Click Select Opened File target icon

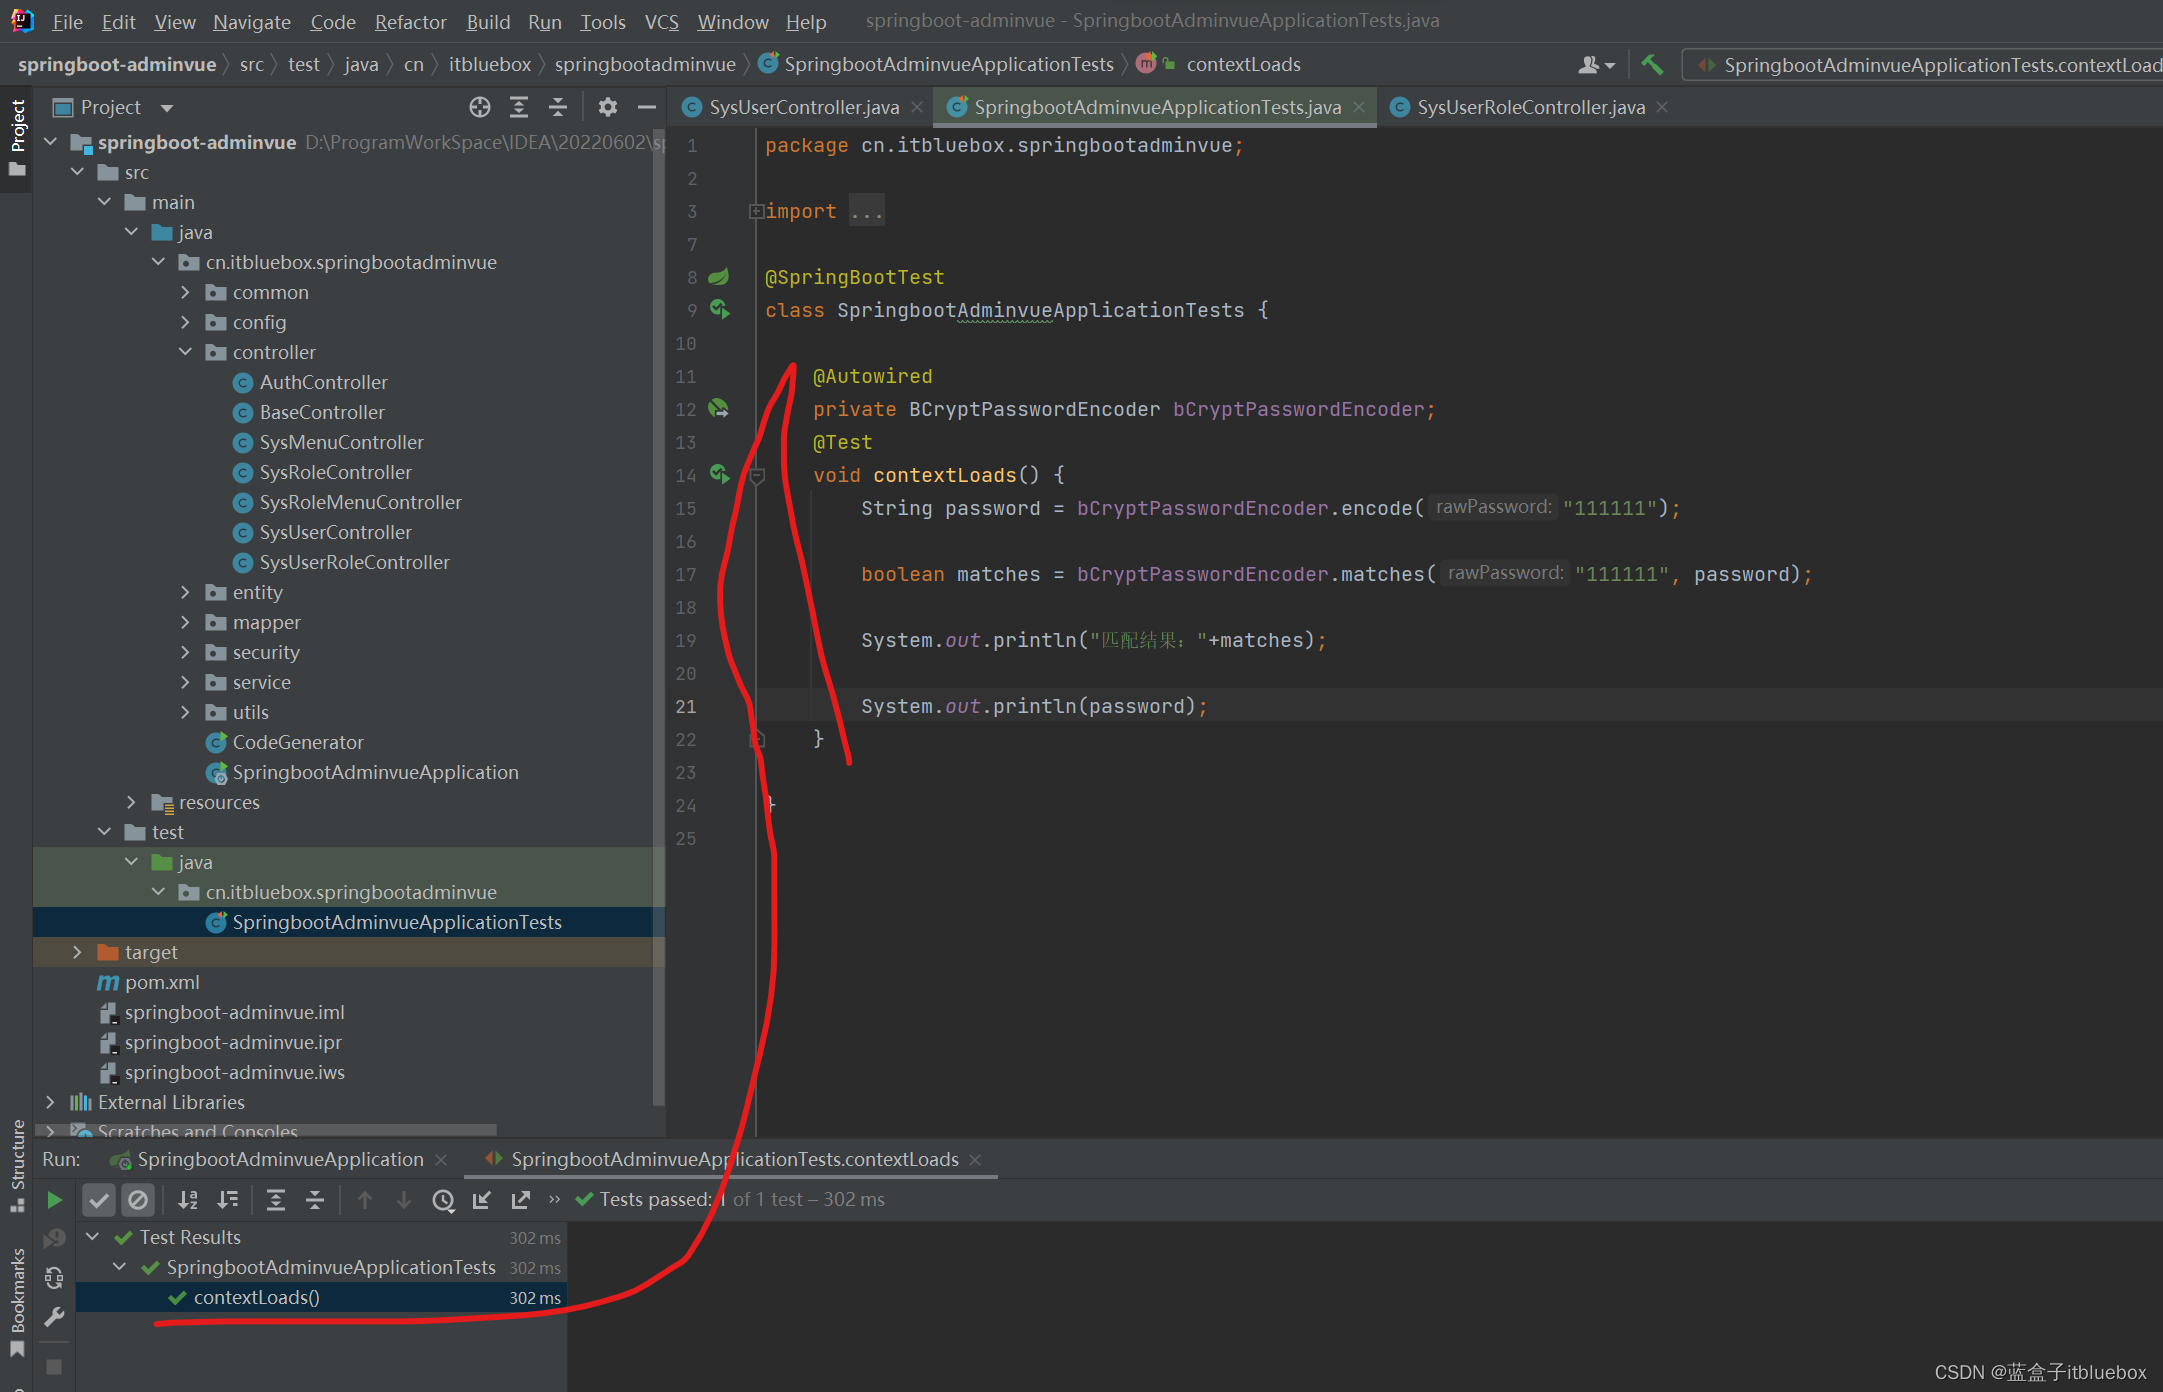point(480,107)
